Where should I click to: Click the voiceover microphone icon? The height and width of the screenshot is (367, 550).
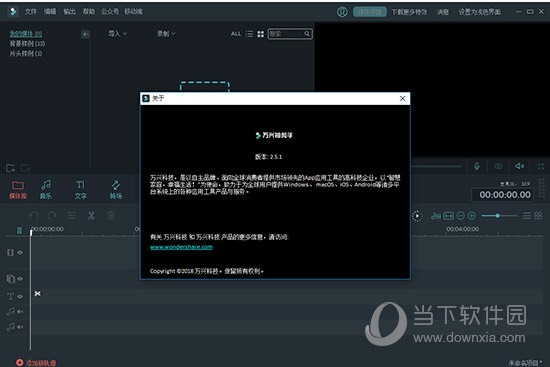coord(477,166)
